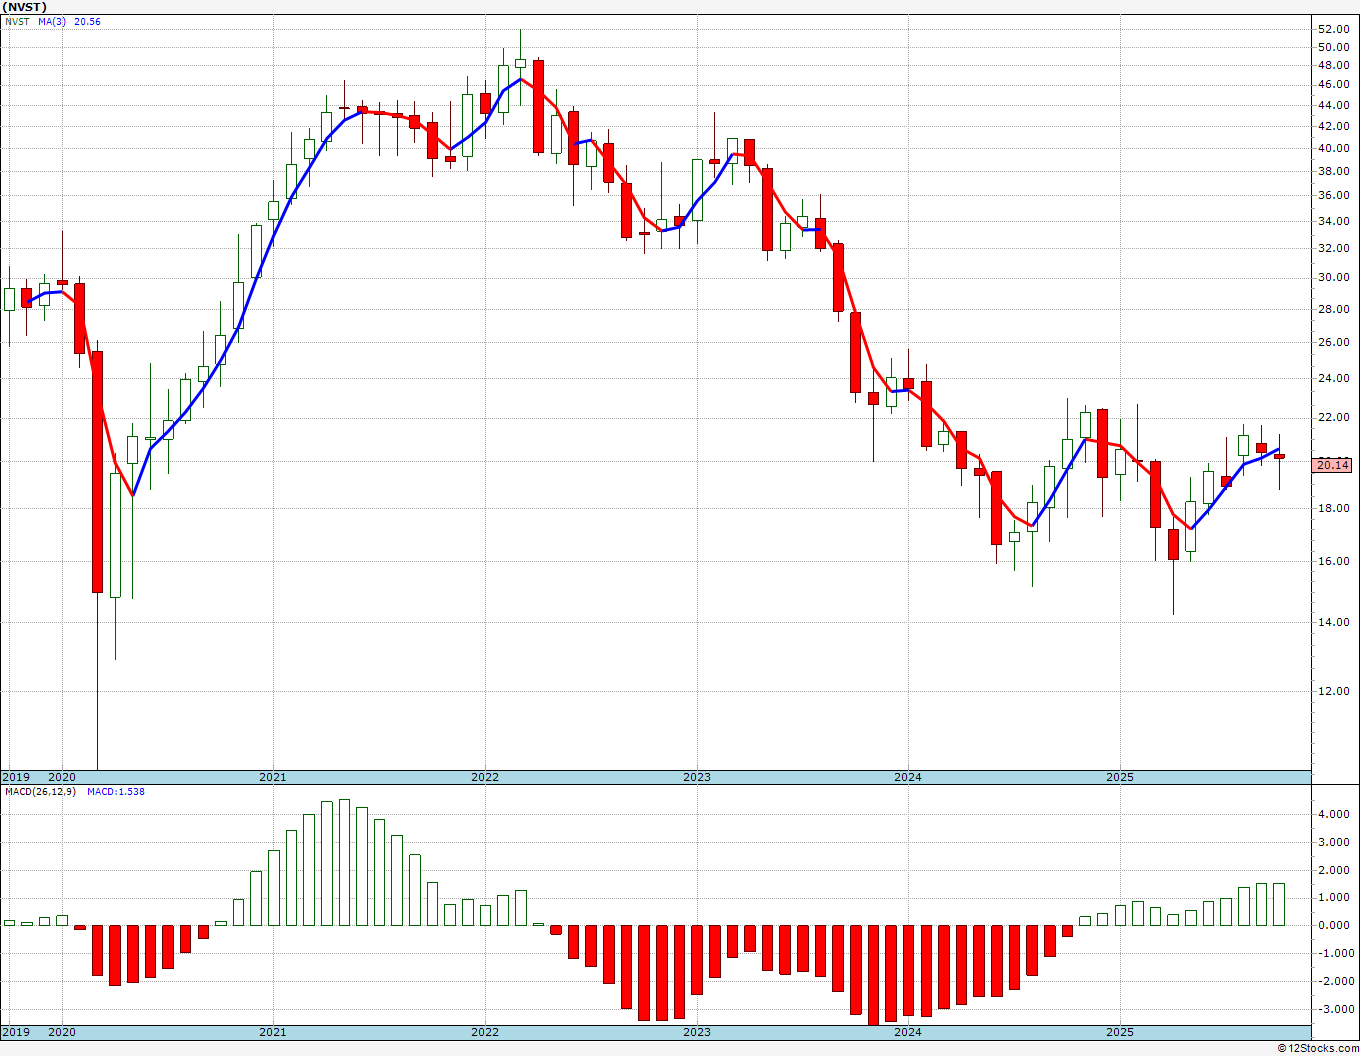Select the 16.00 price axis label
This screenshot has height=1056, width=1360.
1333,561
